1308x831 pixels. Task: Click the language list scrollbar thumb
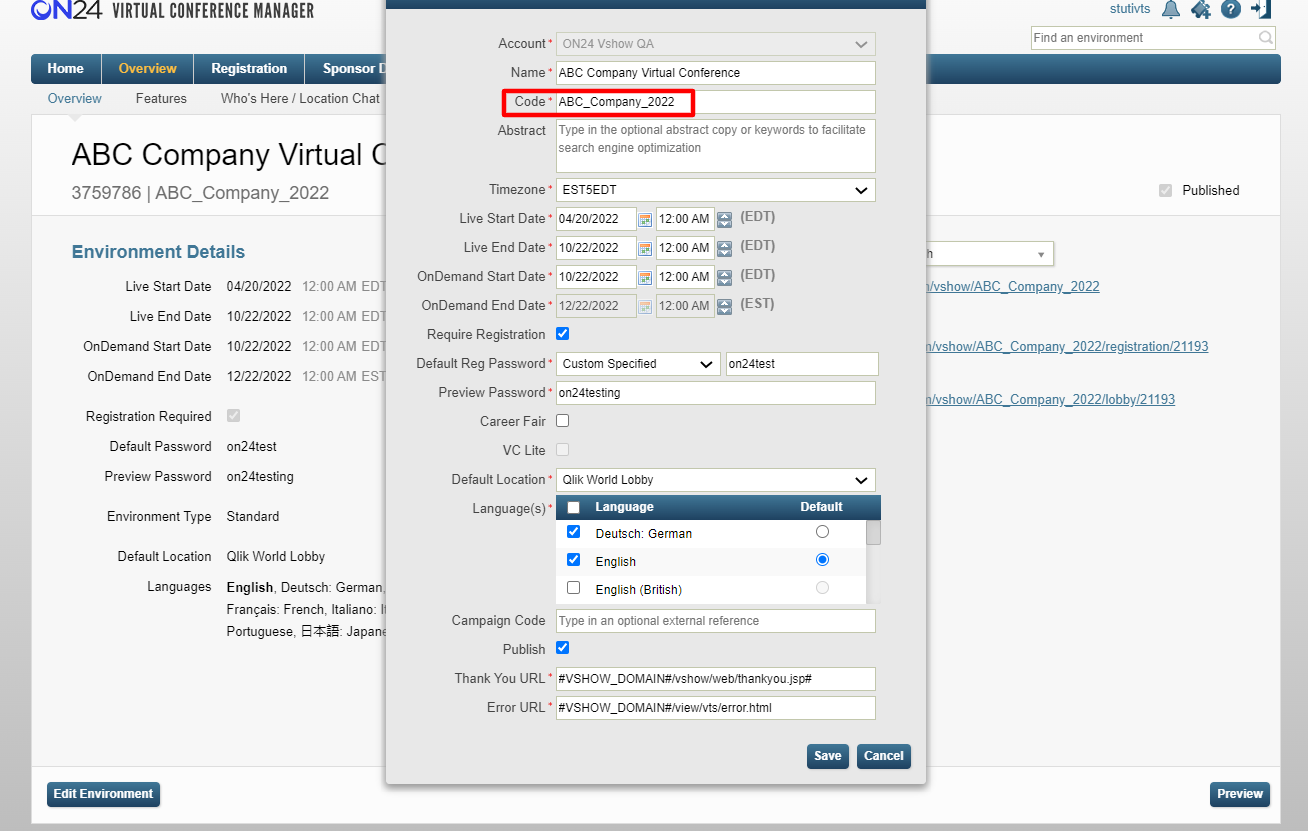coord(873,532)
